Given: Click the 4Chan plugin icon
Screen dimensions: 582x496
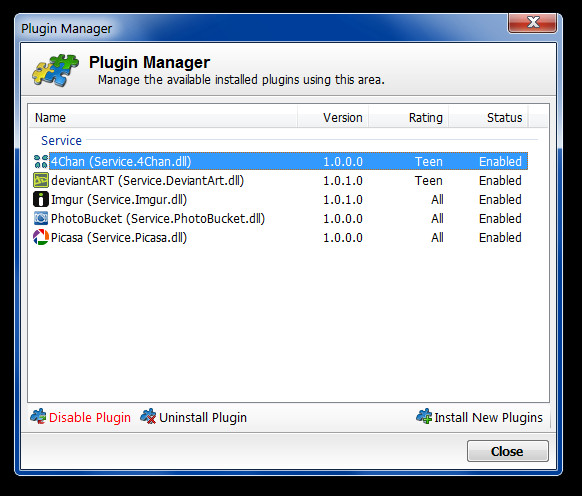Looking at the screenshot, I should point(41,161).
